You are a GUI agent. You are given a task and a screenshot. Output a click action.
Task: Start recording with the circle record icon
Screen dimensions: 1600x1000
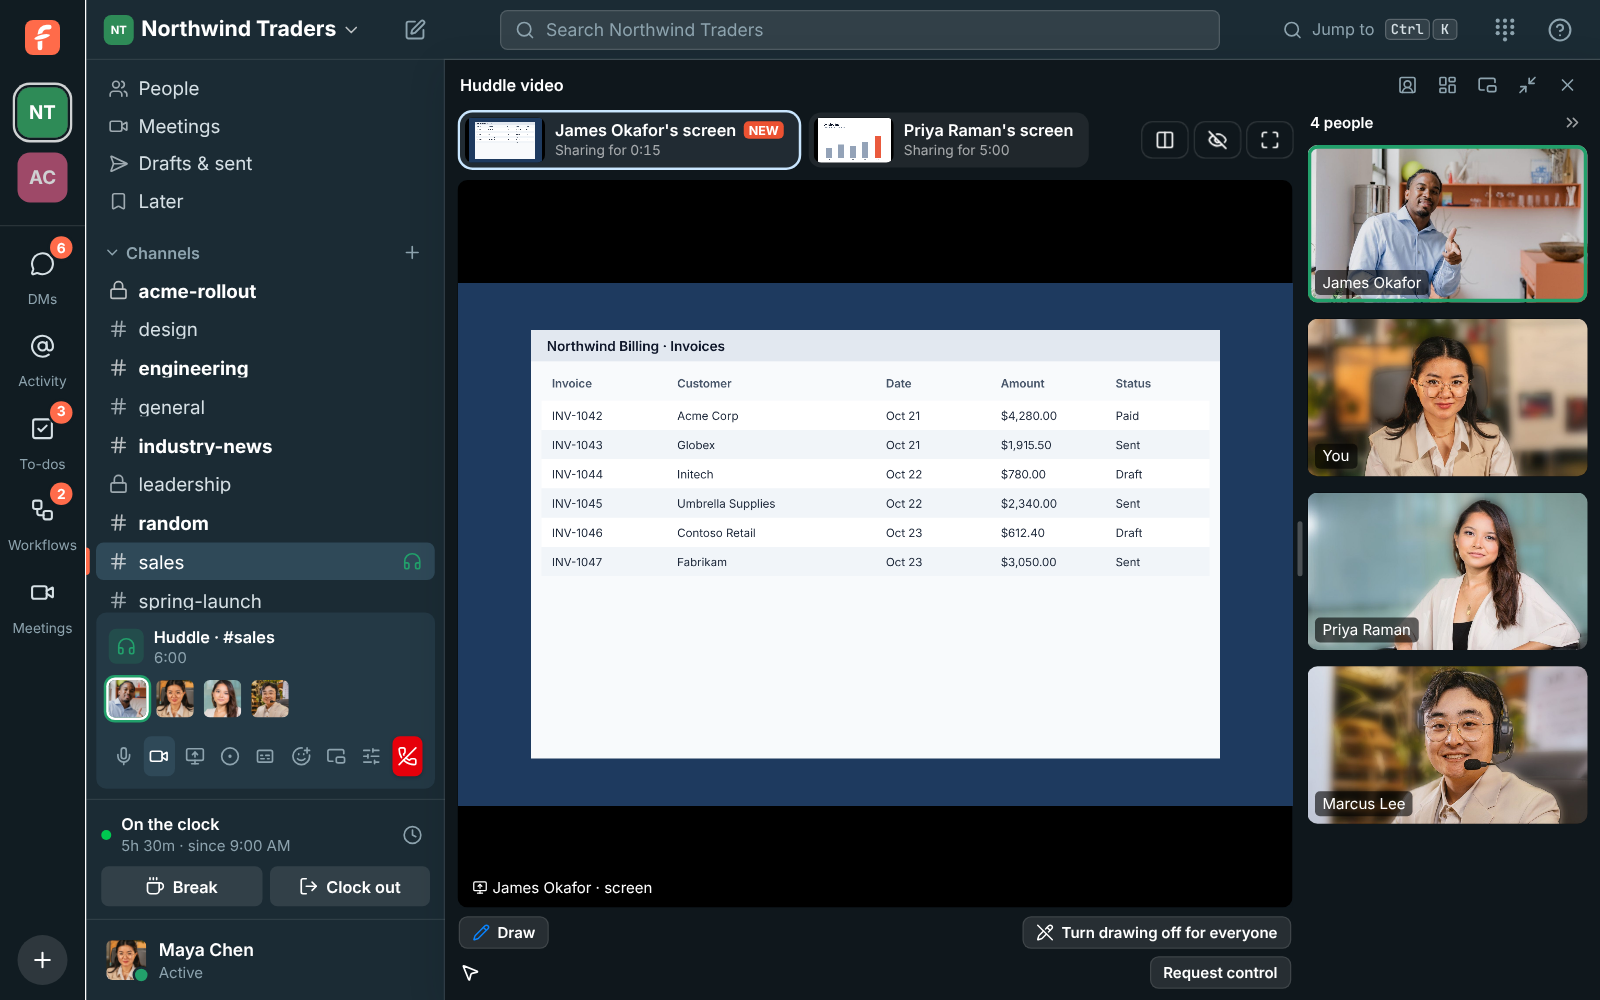pyautogui.click(x=230, y=757)
